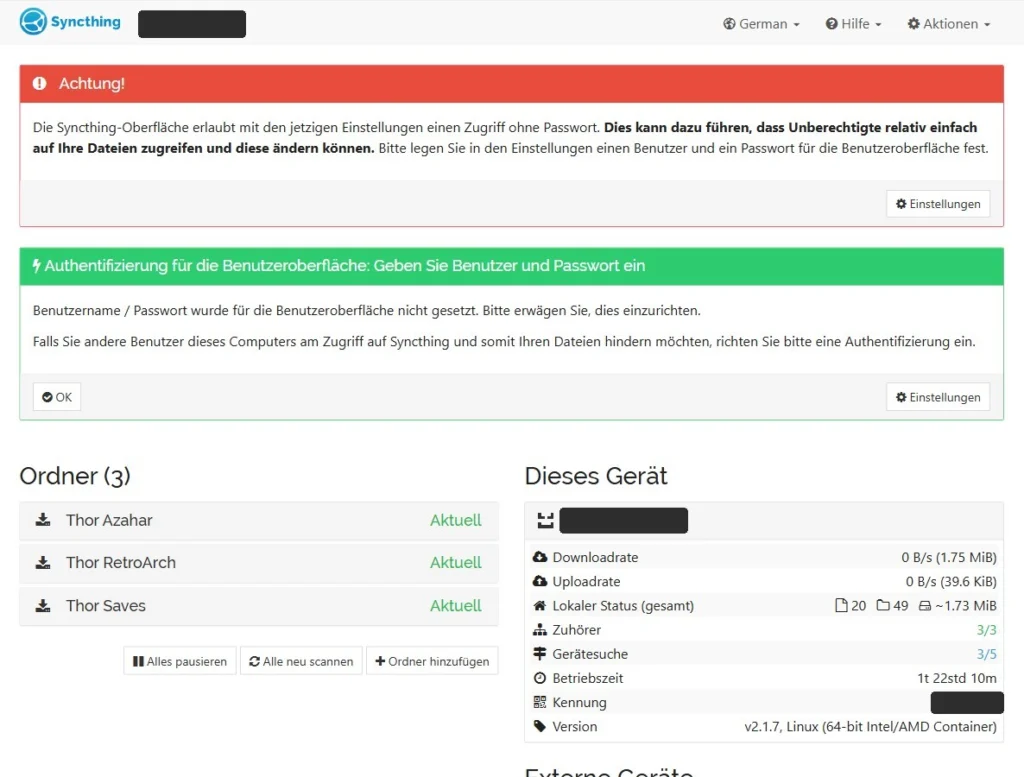Image resolution: width=1024 pixels, height=777 pixels.
Task: Click the Version tag icon
Action: [x=539, y=726]
